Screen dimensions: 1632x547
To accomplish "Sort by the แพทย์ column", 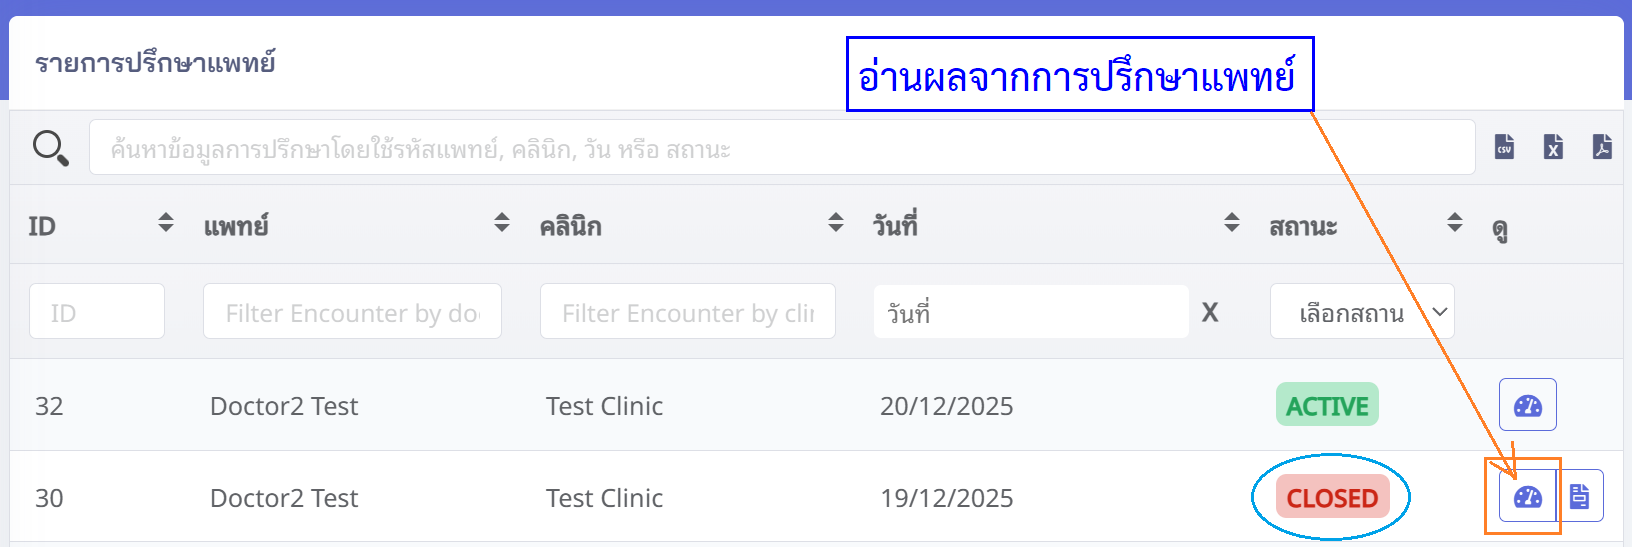I will click(502, 223).
